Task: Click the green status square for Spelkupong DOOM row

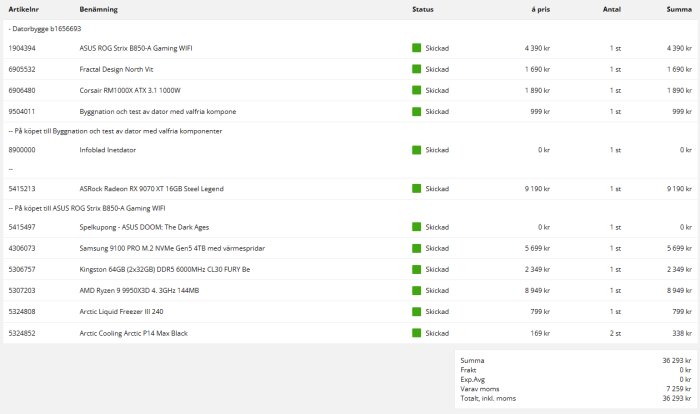Action: coord(417,227)
